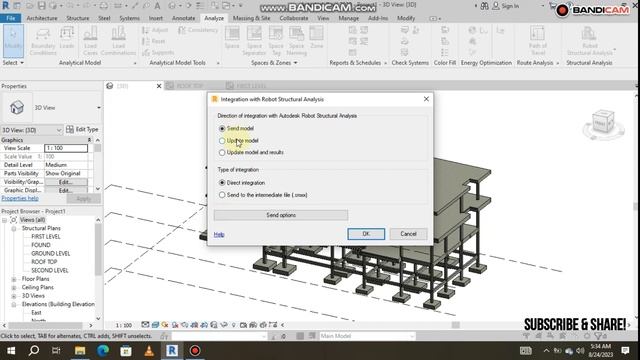The width and height of the screenshot is (640, 360).
Task: Select Direct integration radio button
Action: (x=222, y=182)
